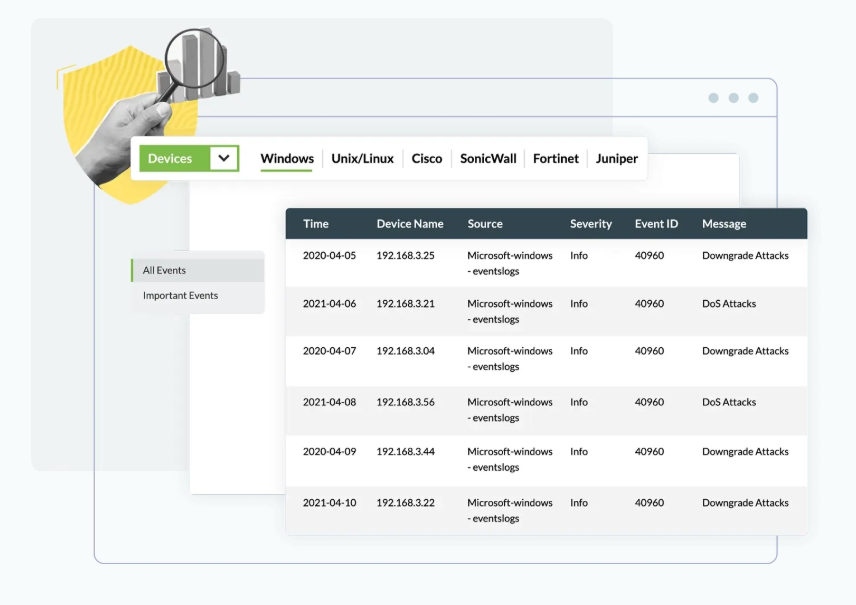Select the date 2021-04-08
856x605 pixels.
(x=329, y=402)
